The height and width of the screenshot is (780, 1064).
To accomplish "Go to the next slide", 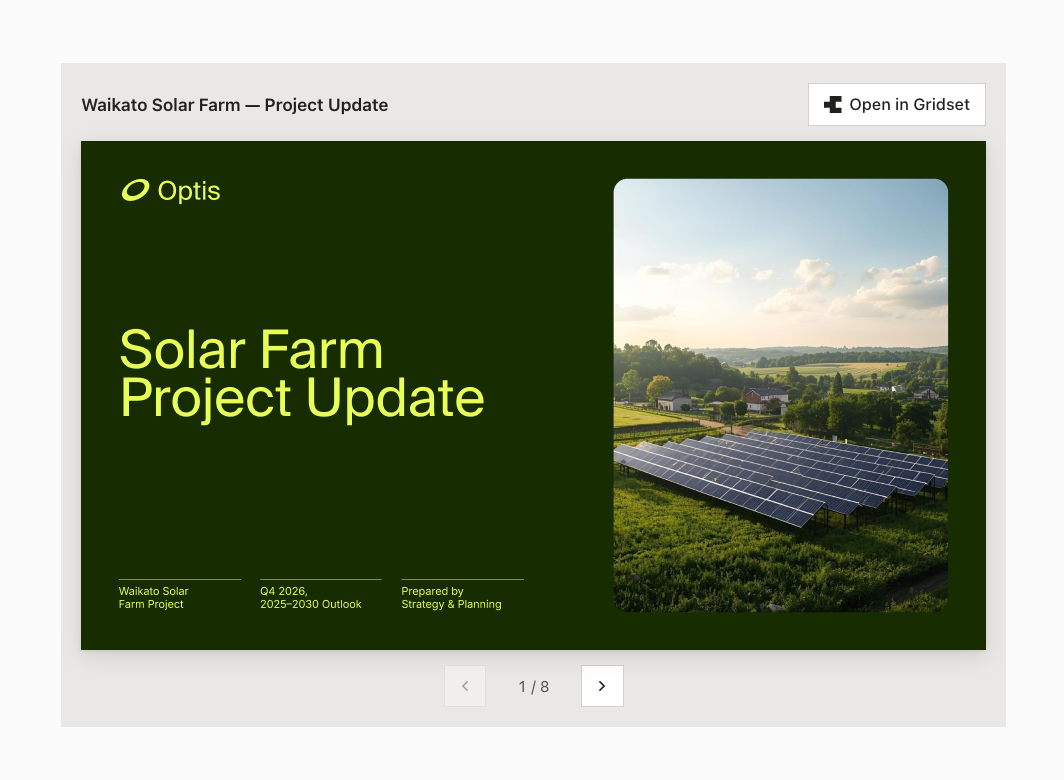I will pos(602,686).
